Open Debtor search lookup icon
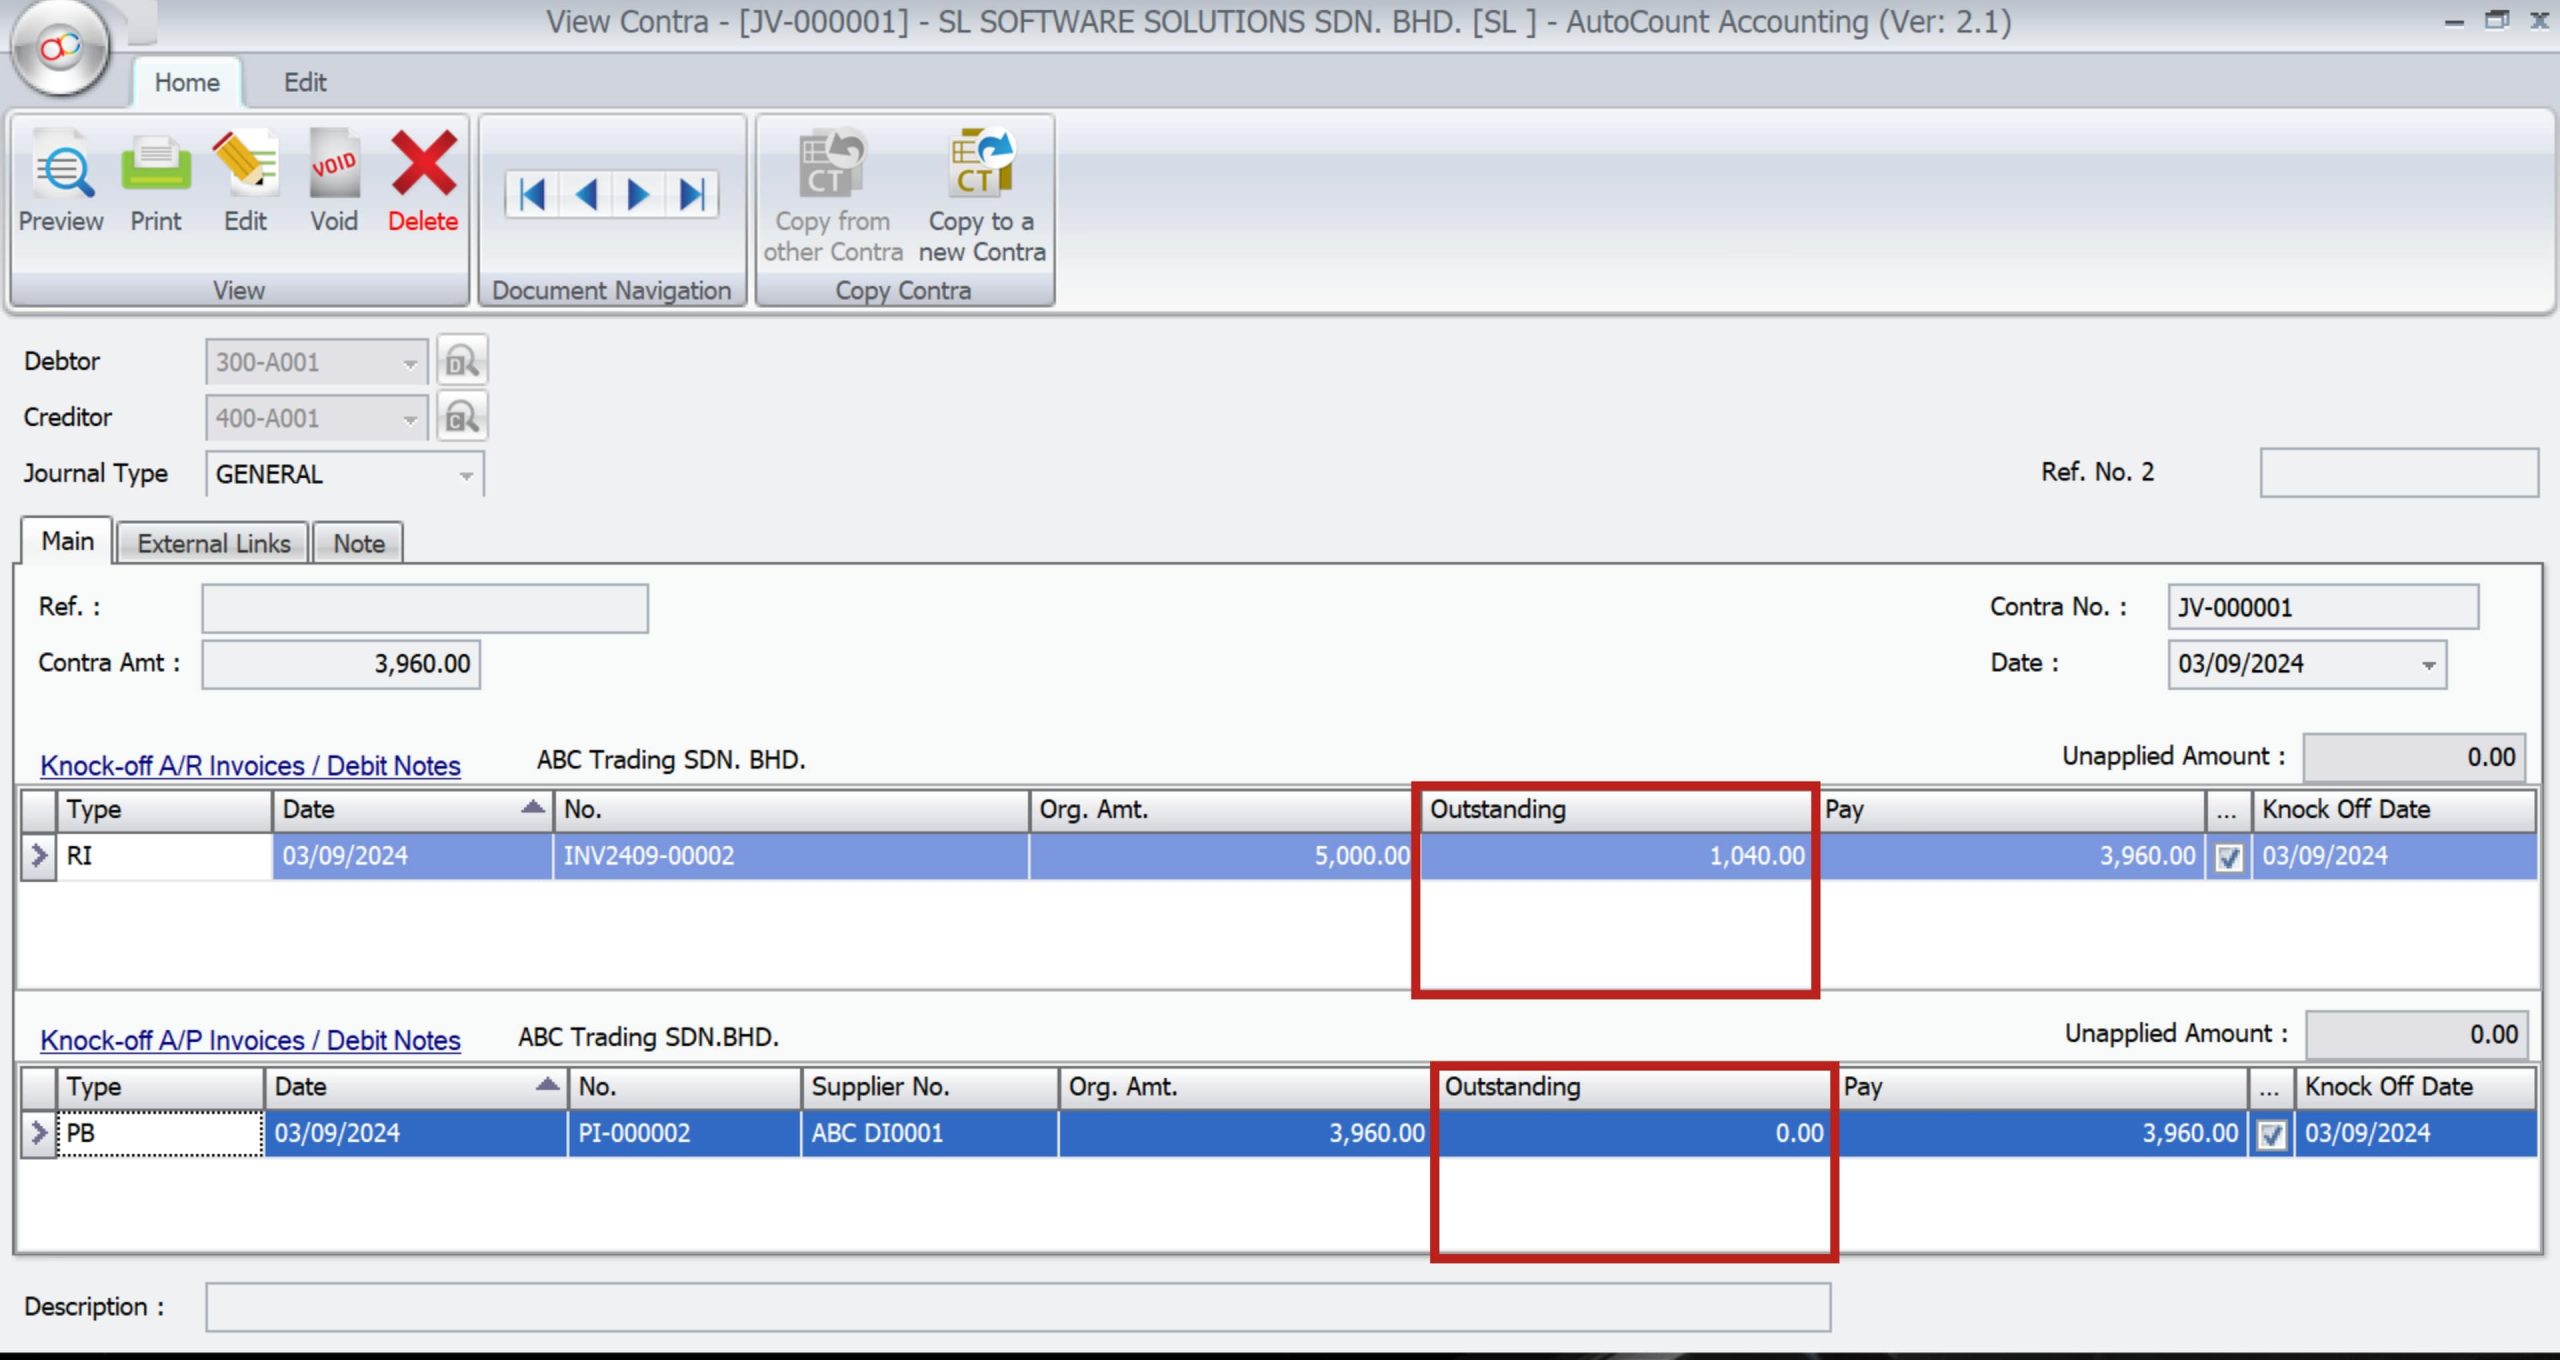2560x1360 pixels. pyautogui.click(x=462, y=362)
